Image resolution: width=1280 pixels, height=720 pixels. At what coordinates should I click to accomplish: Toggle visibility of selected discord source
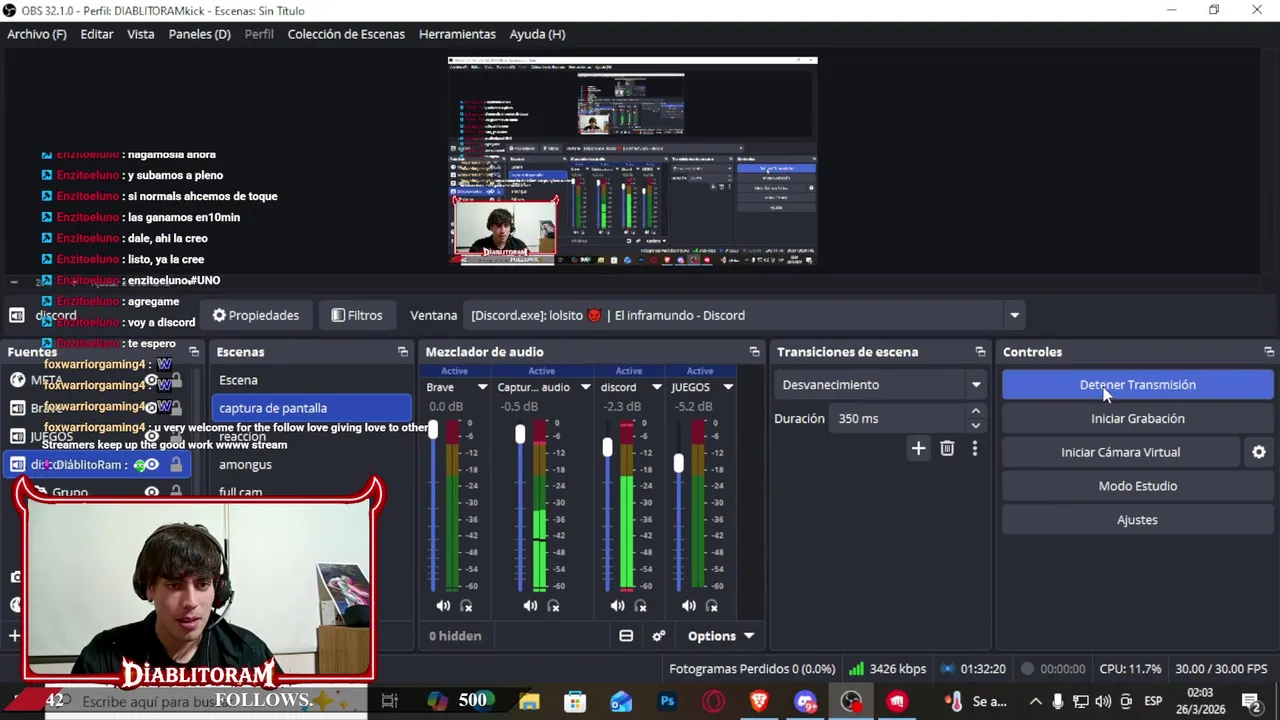(152, 464)
